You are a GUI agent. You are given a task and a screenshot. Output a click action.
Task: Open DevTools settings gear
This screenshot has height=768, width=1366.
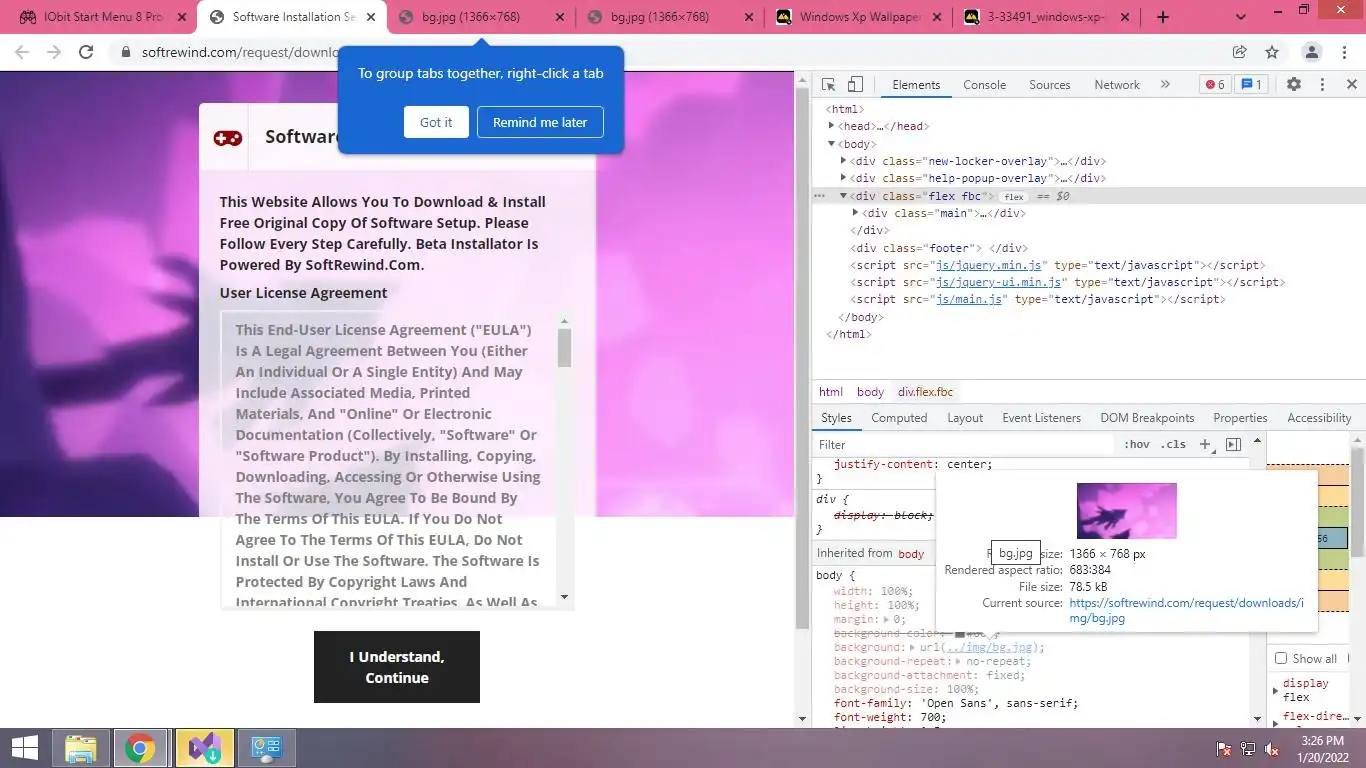pos(1294,85)
